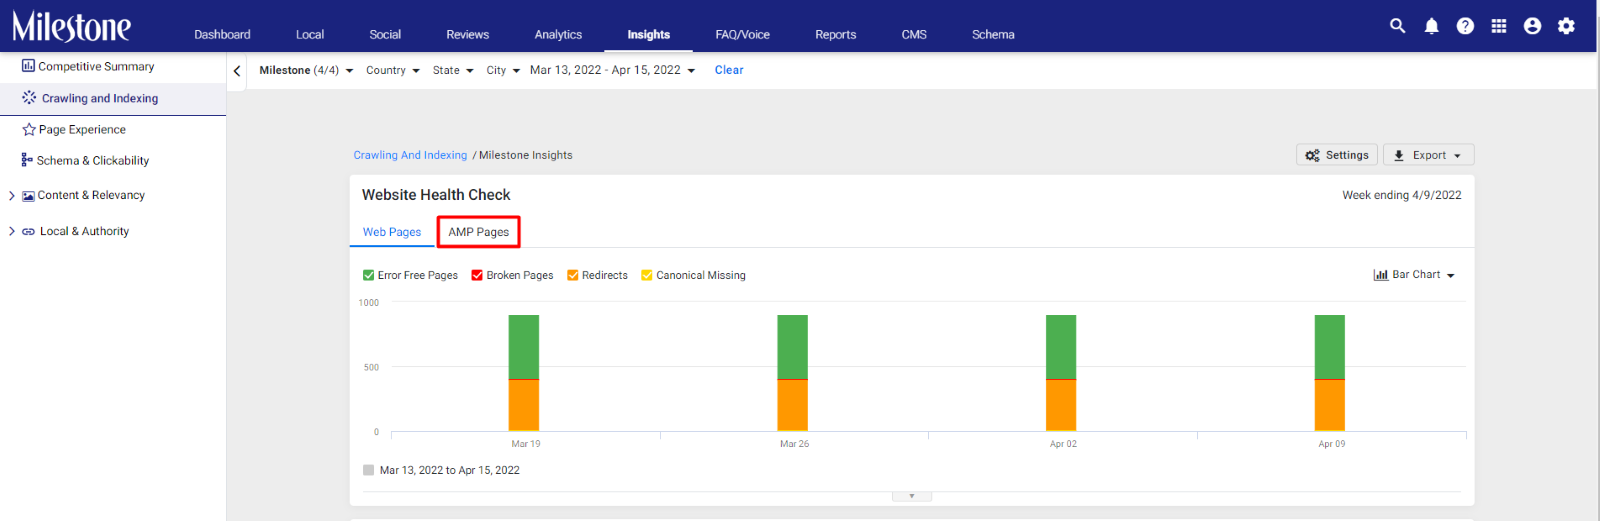Click the green bar segment for Mar 19

[x=524, y=347]
